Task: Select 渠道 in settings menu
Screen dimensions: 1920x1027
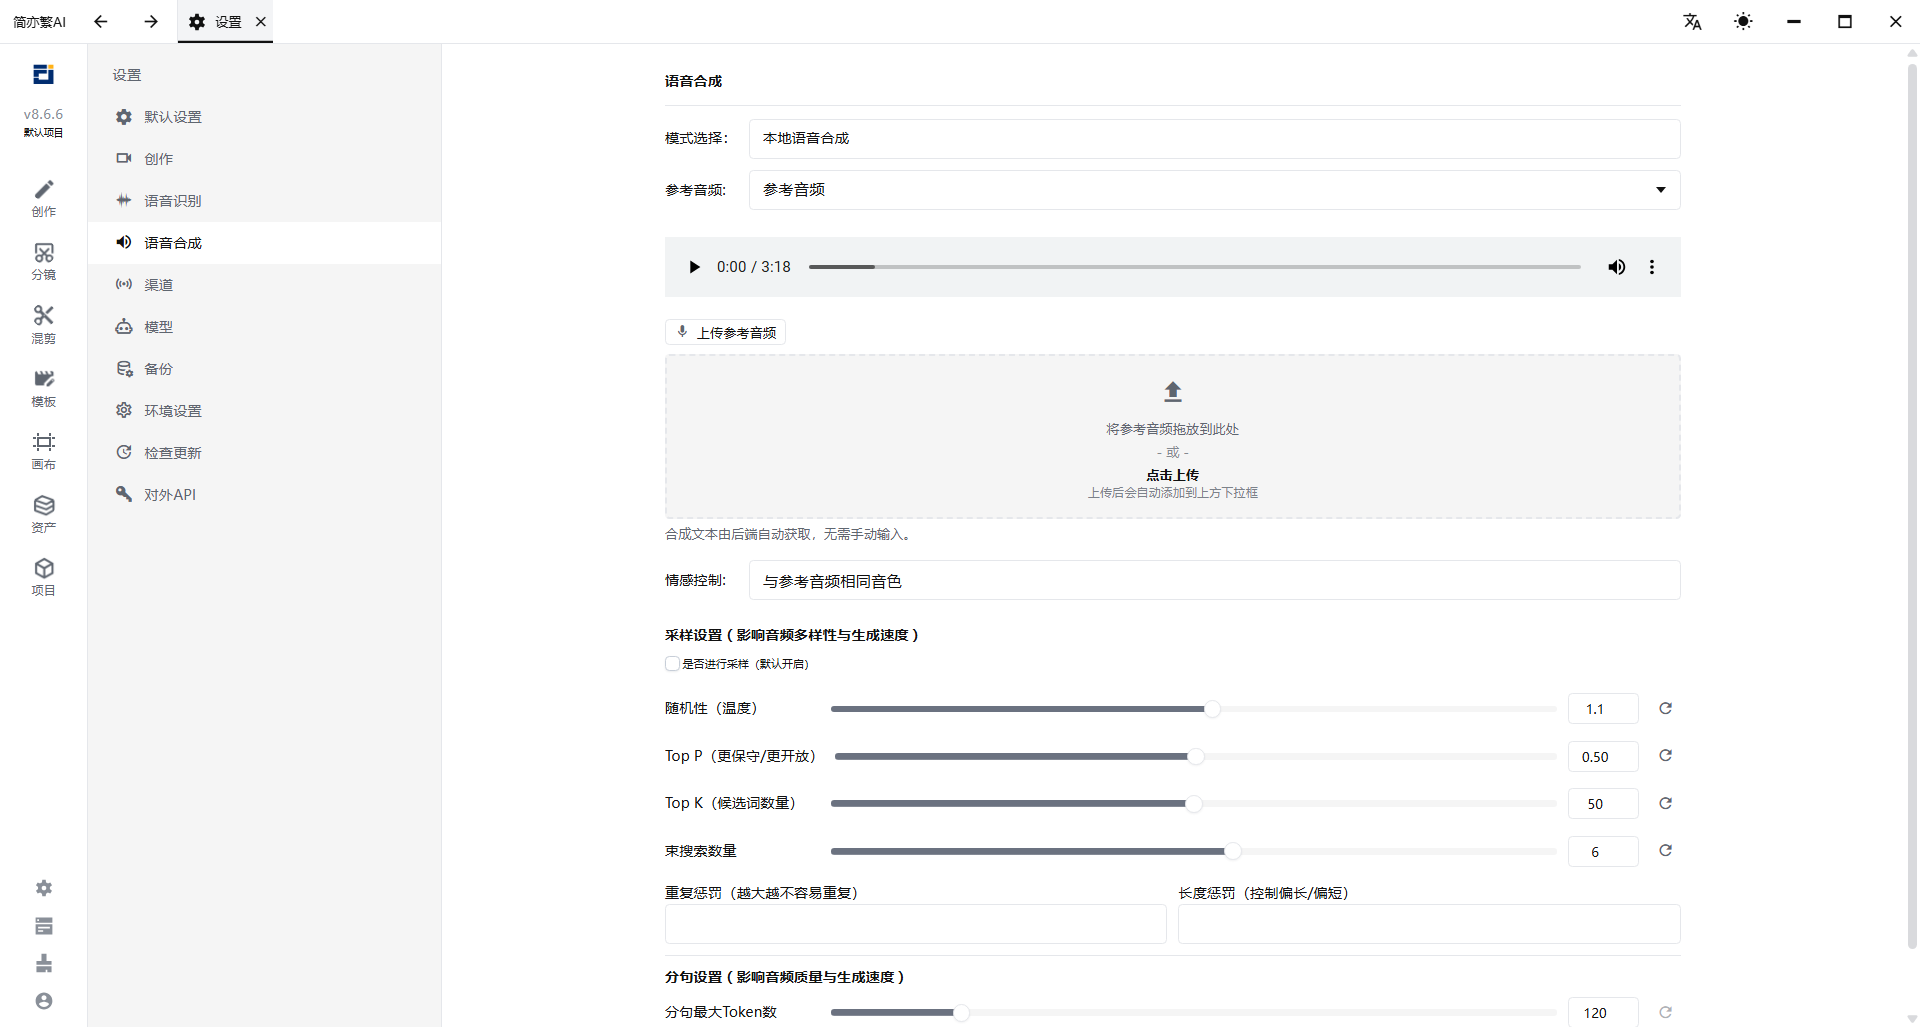Action: [264, 285]
